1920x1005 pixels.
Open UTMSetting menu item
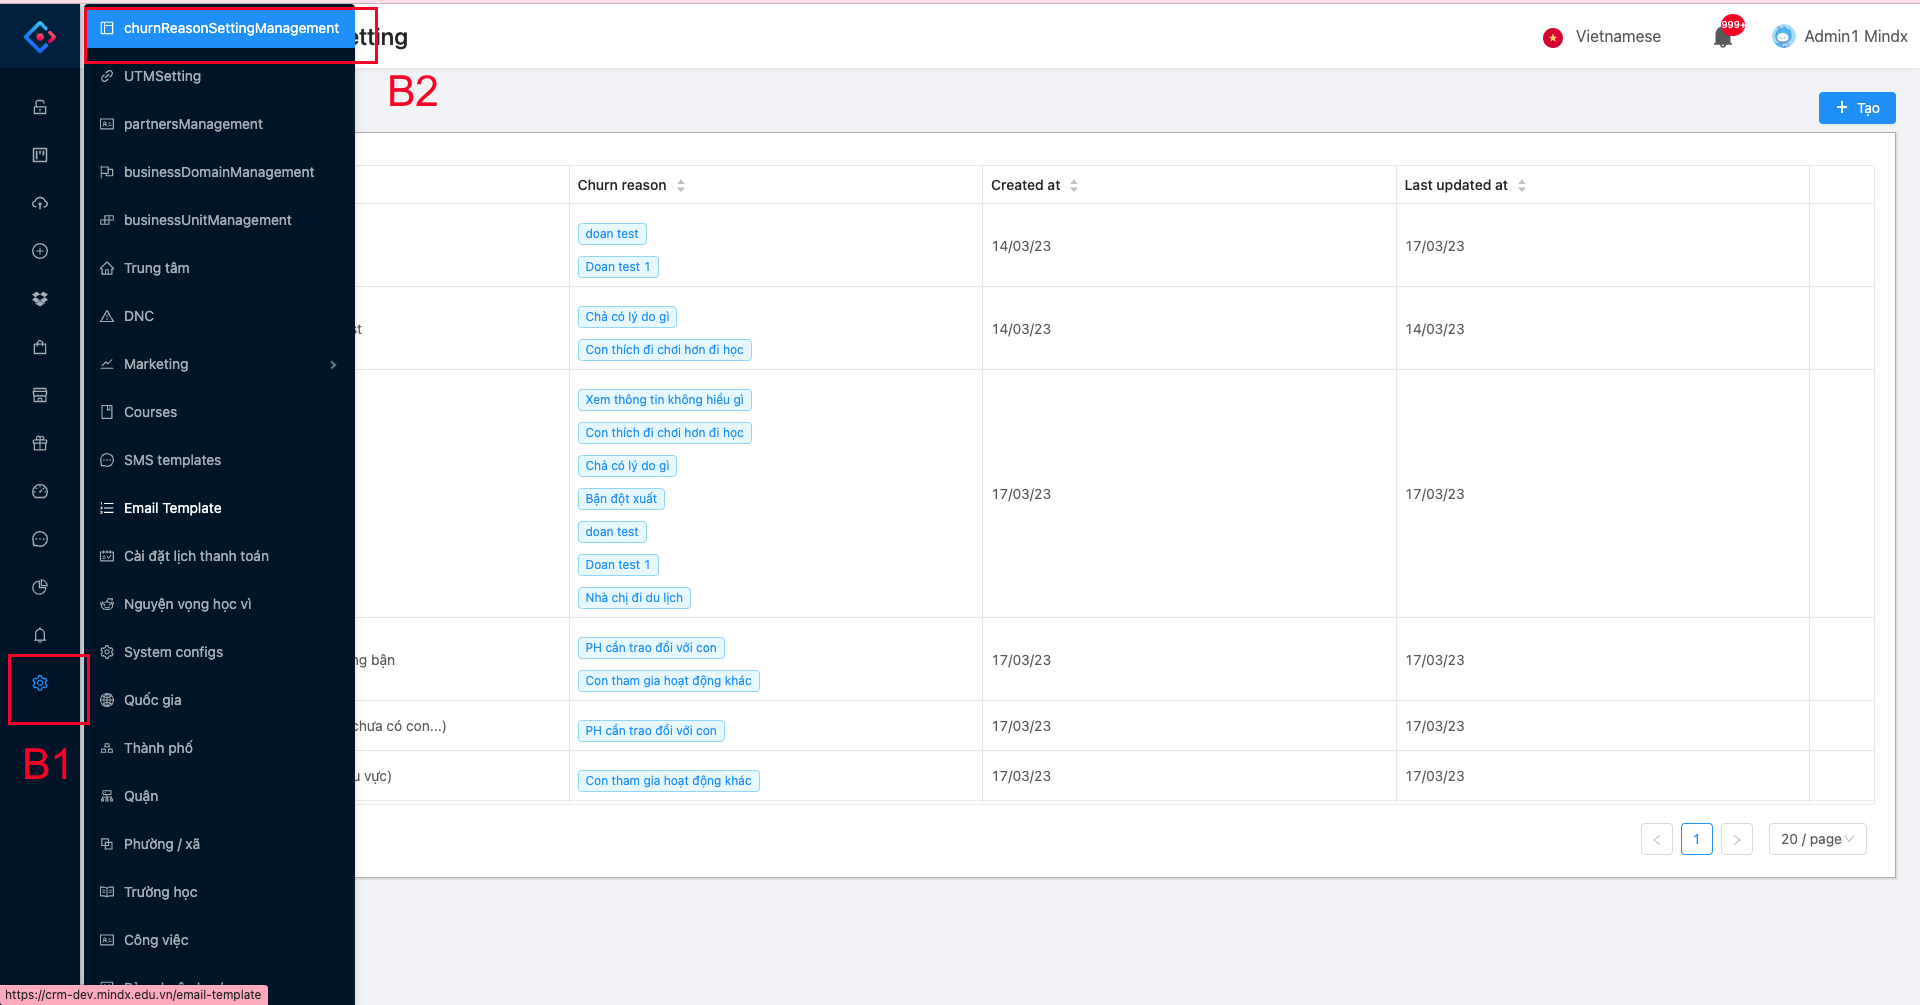click(x=220, y=76)
